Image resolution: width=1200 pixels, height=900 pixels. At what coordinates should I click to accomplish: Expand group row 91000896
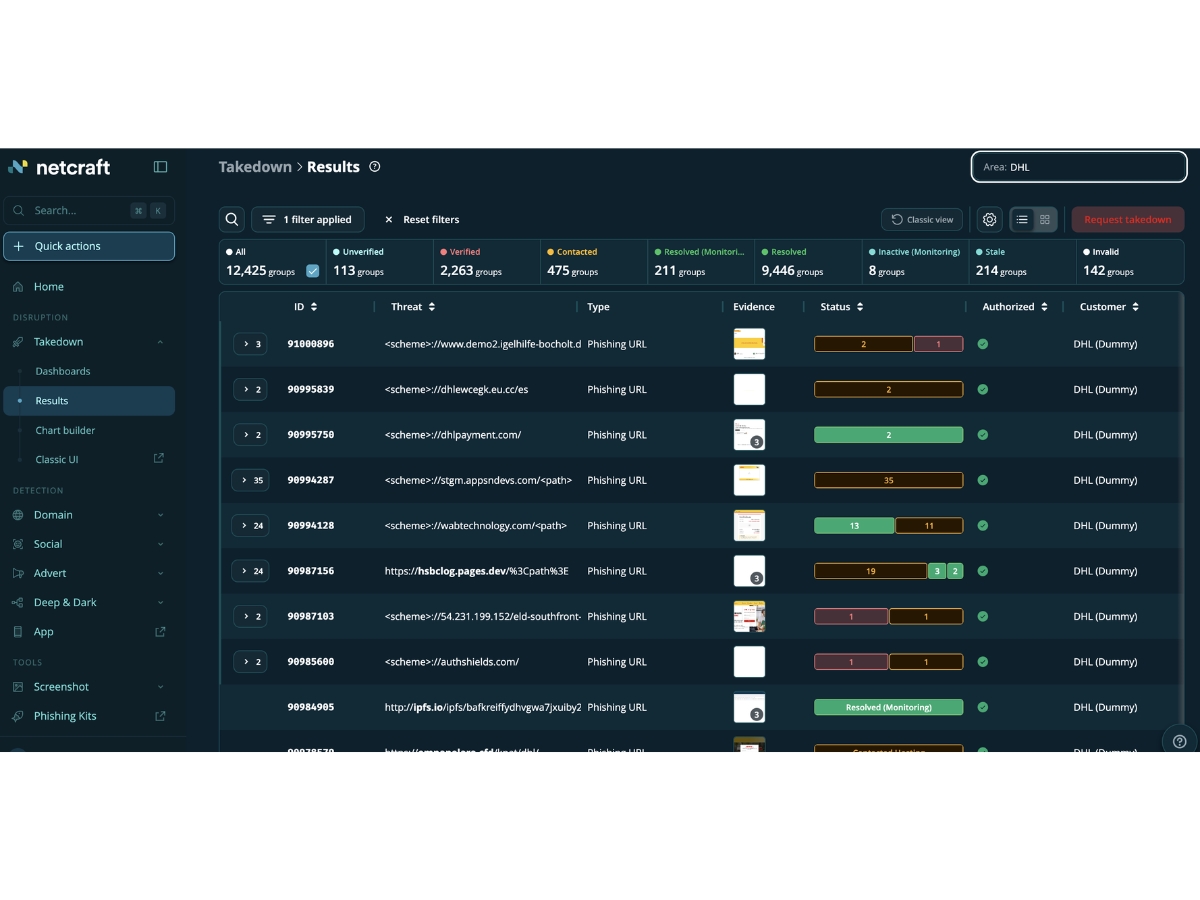(x=251, y=344)
